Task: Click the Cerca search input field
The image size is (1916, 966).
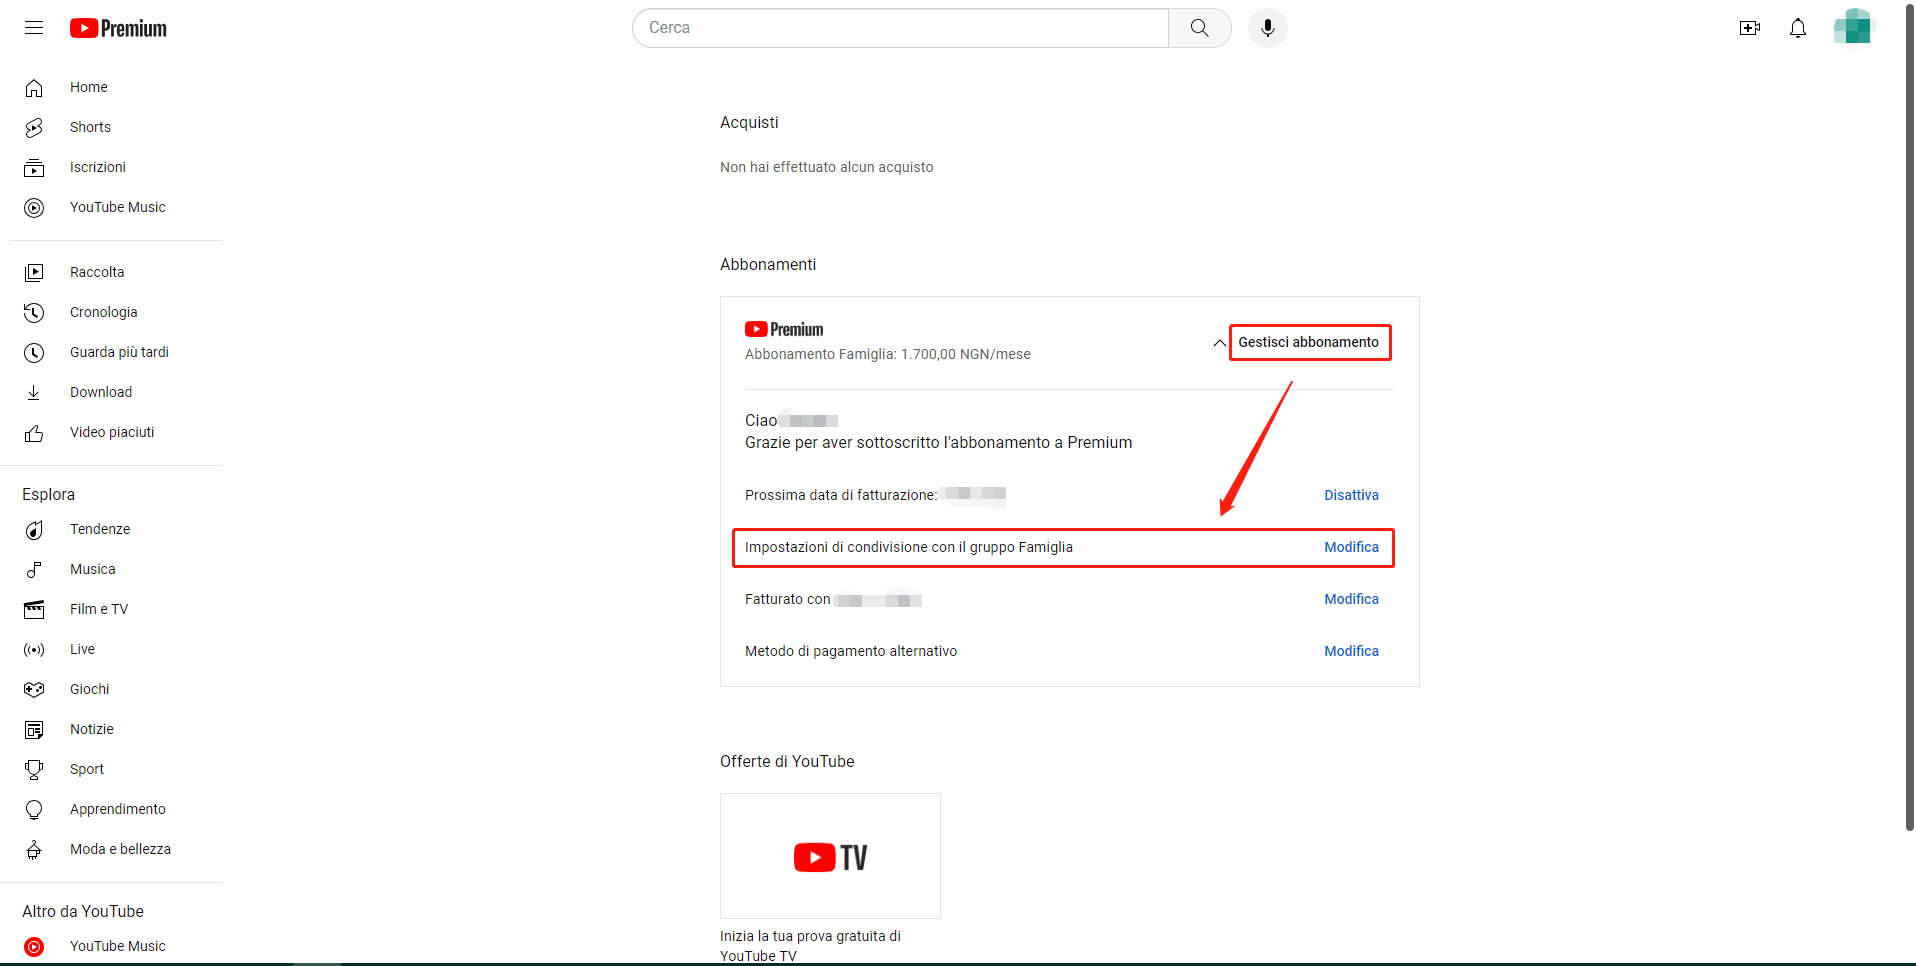Action: [x=900, y=28]
